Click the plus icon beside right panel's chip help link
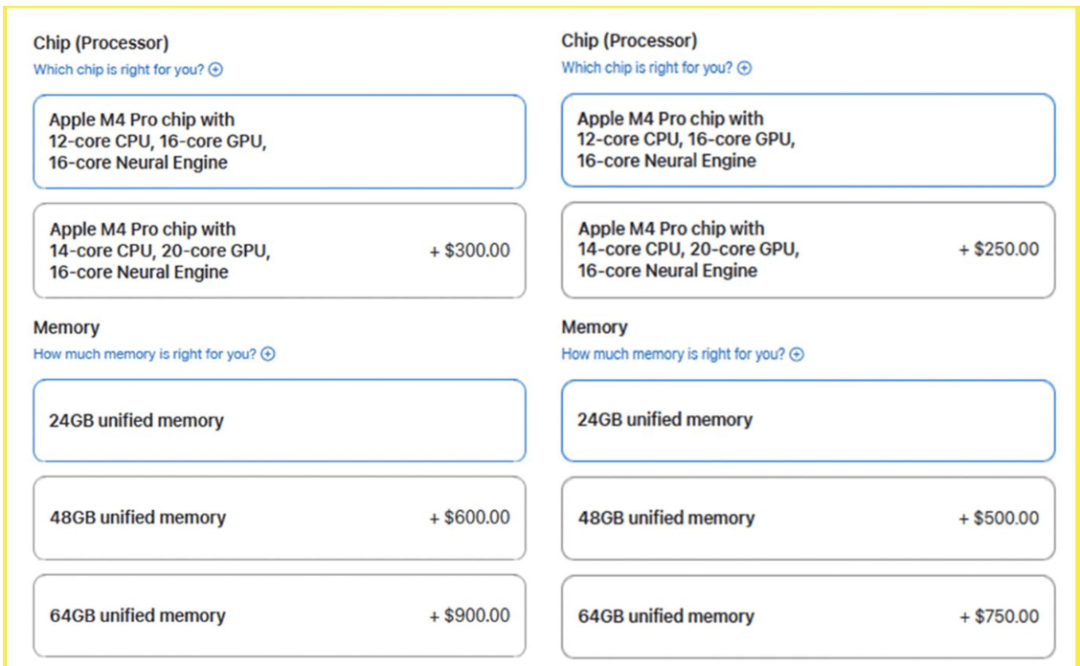Viewport: 1080px width, 666px height. pos(744,68)
